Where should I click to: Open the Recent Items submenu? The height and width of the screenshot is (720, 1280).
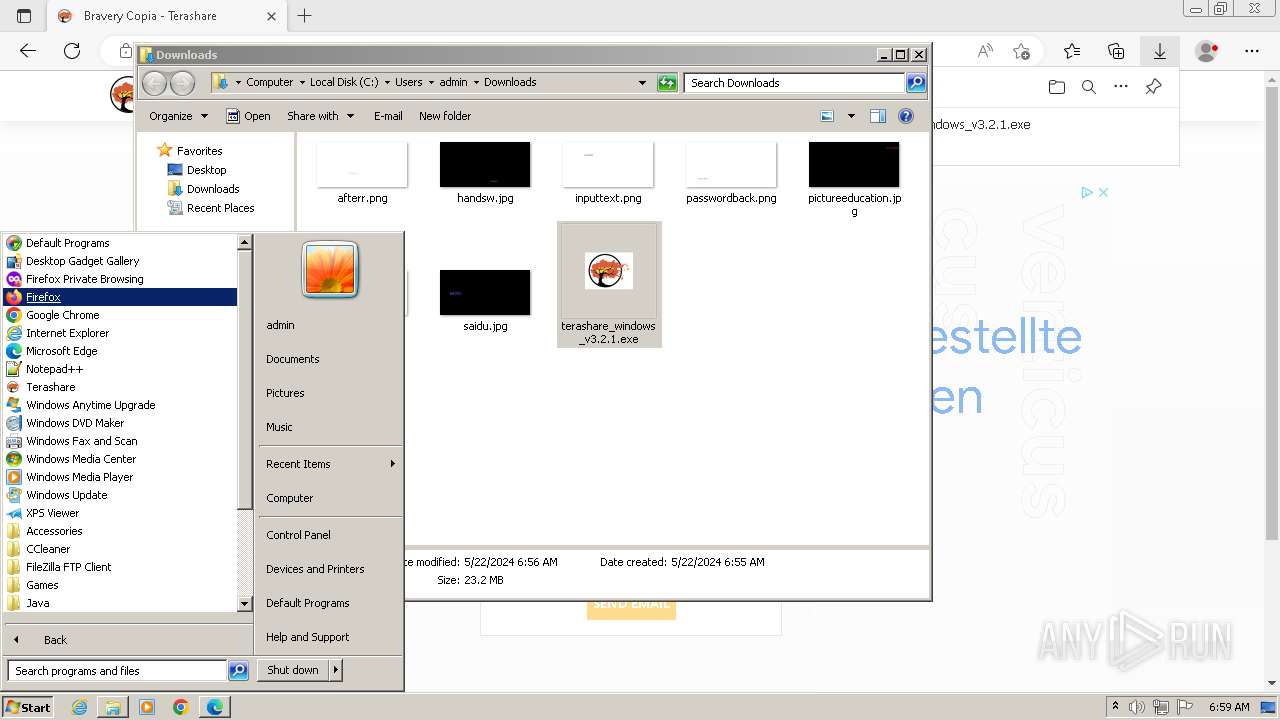tap(330, 464)
